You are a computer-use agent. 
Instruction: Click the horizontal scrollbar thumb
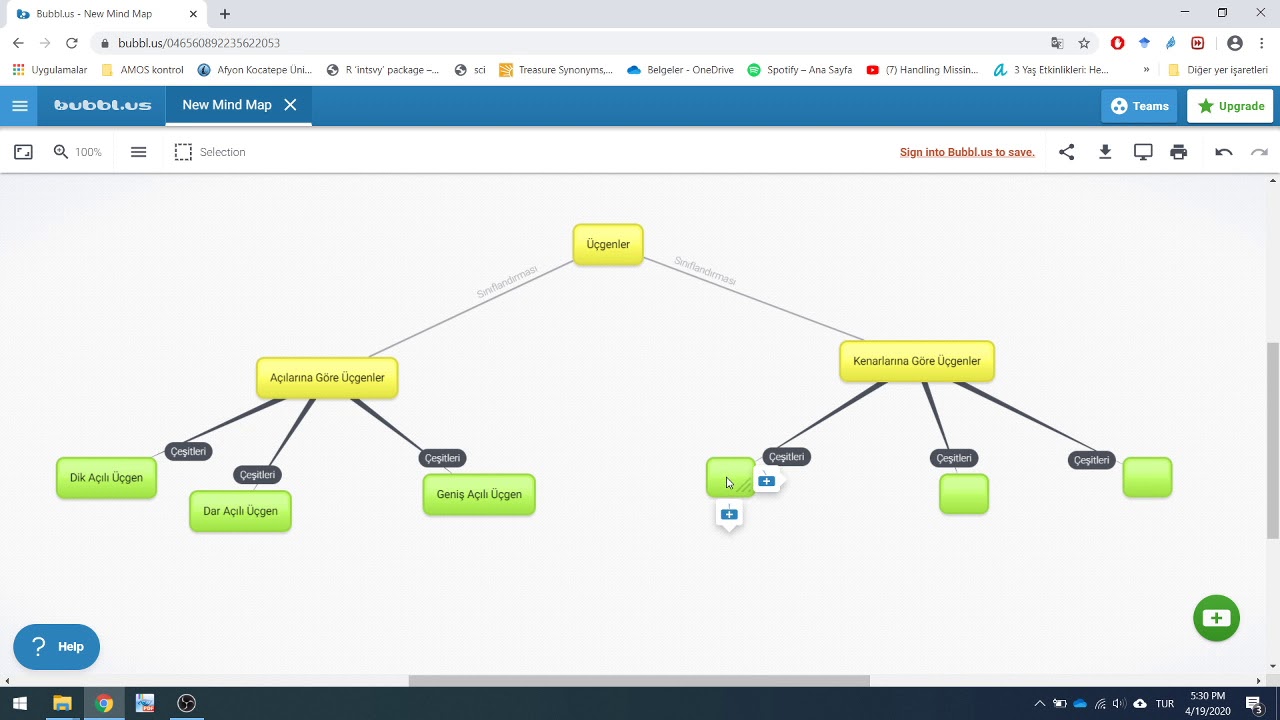click(639, 681)
